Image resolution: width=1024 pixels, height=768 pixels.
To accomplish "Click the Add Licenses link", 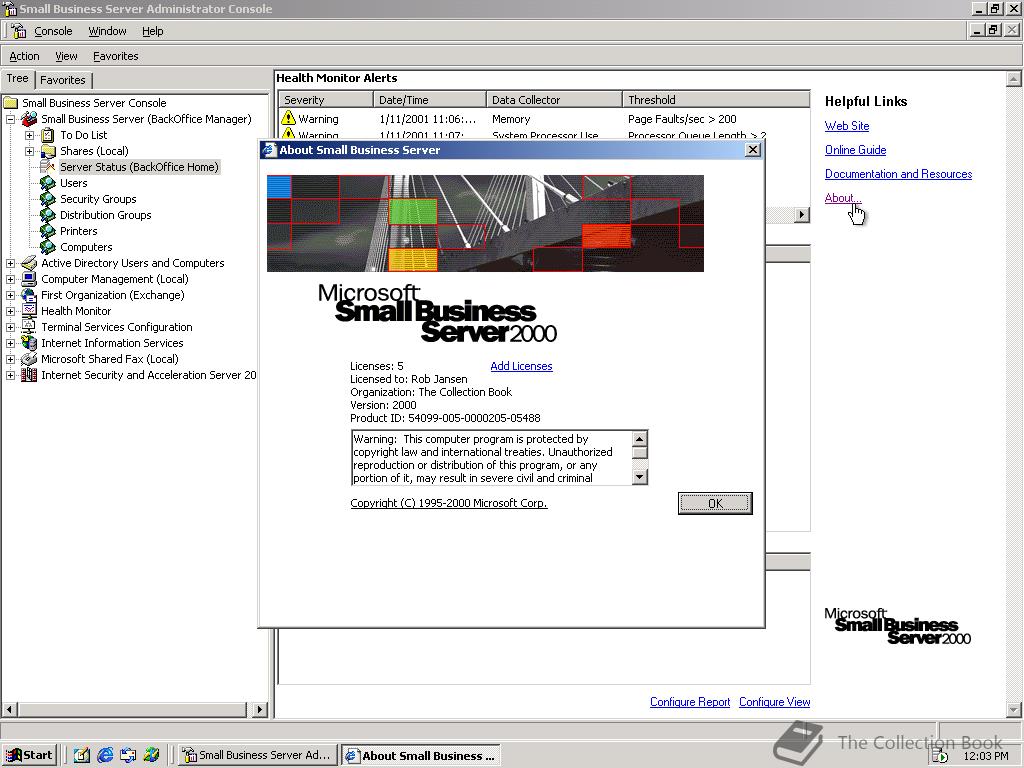I will [x=521, y=366].
